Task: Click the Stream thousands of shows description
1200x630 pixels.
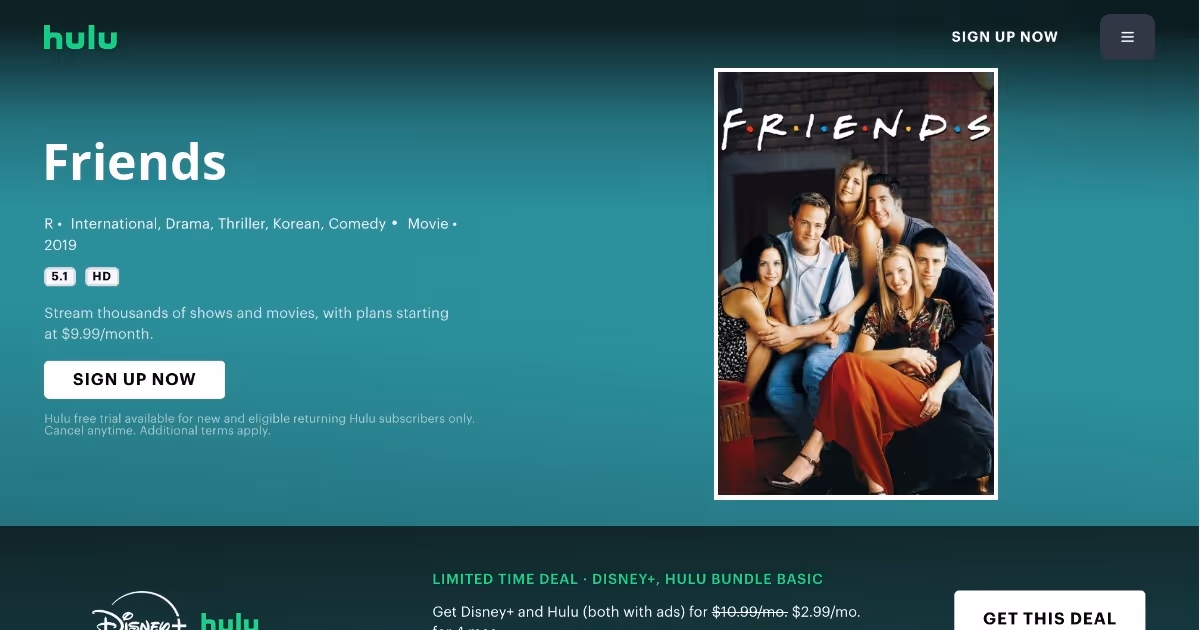Action: [246, 323]
